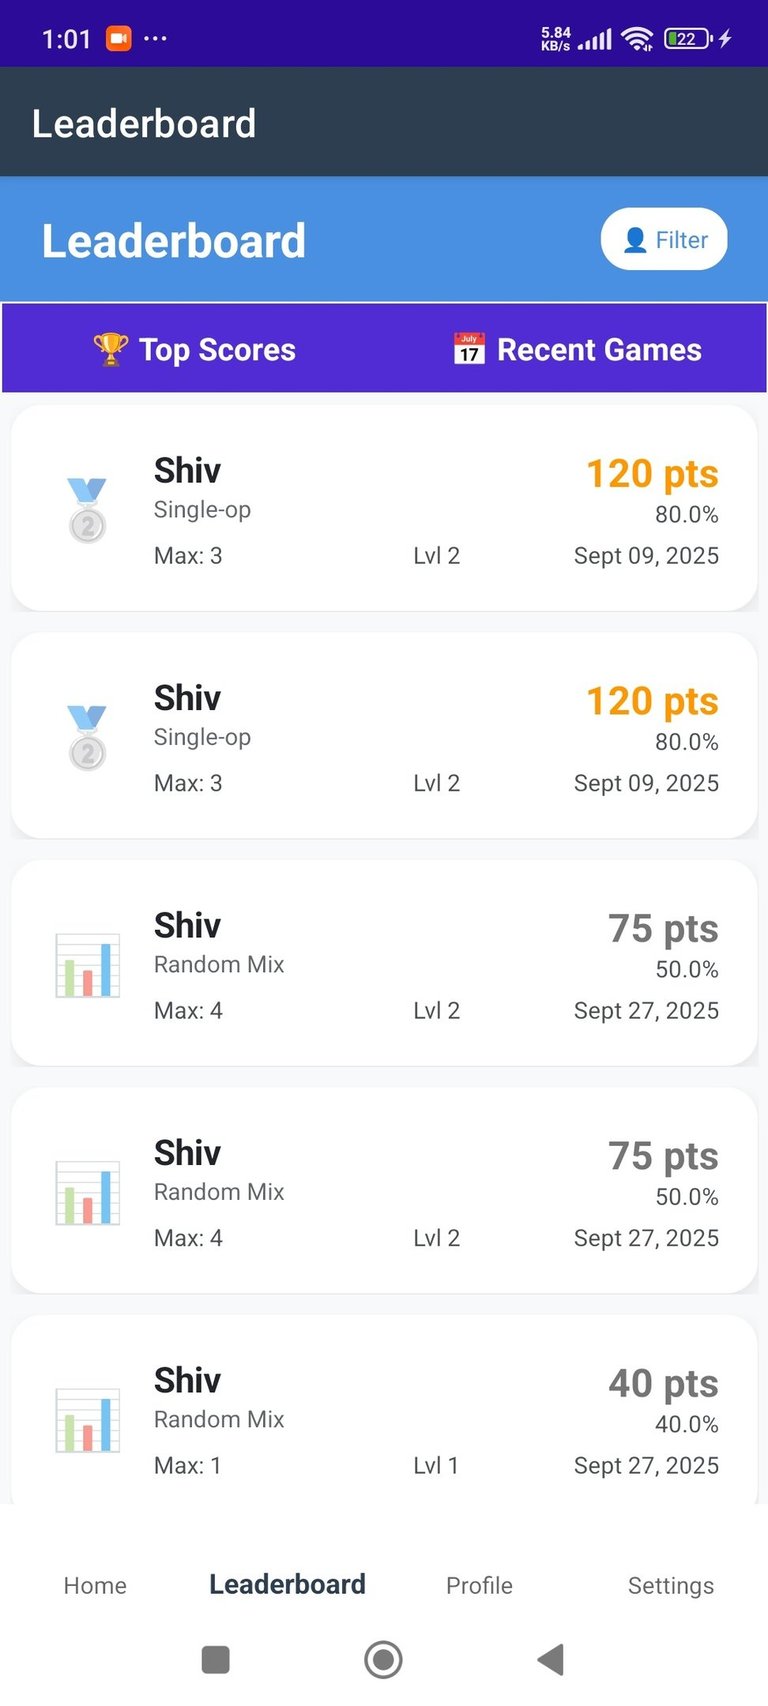This screenshot has width=768, height=1706.
Task: Tap the 40 pts entry bar chart icon
Action: [87, 1420]
